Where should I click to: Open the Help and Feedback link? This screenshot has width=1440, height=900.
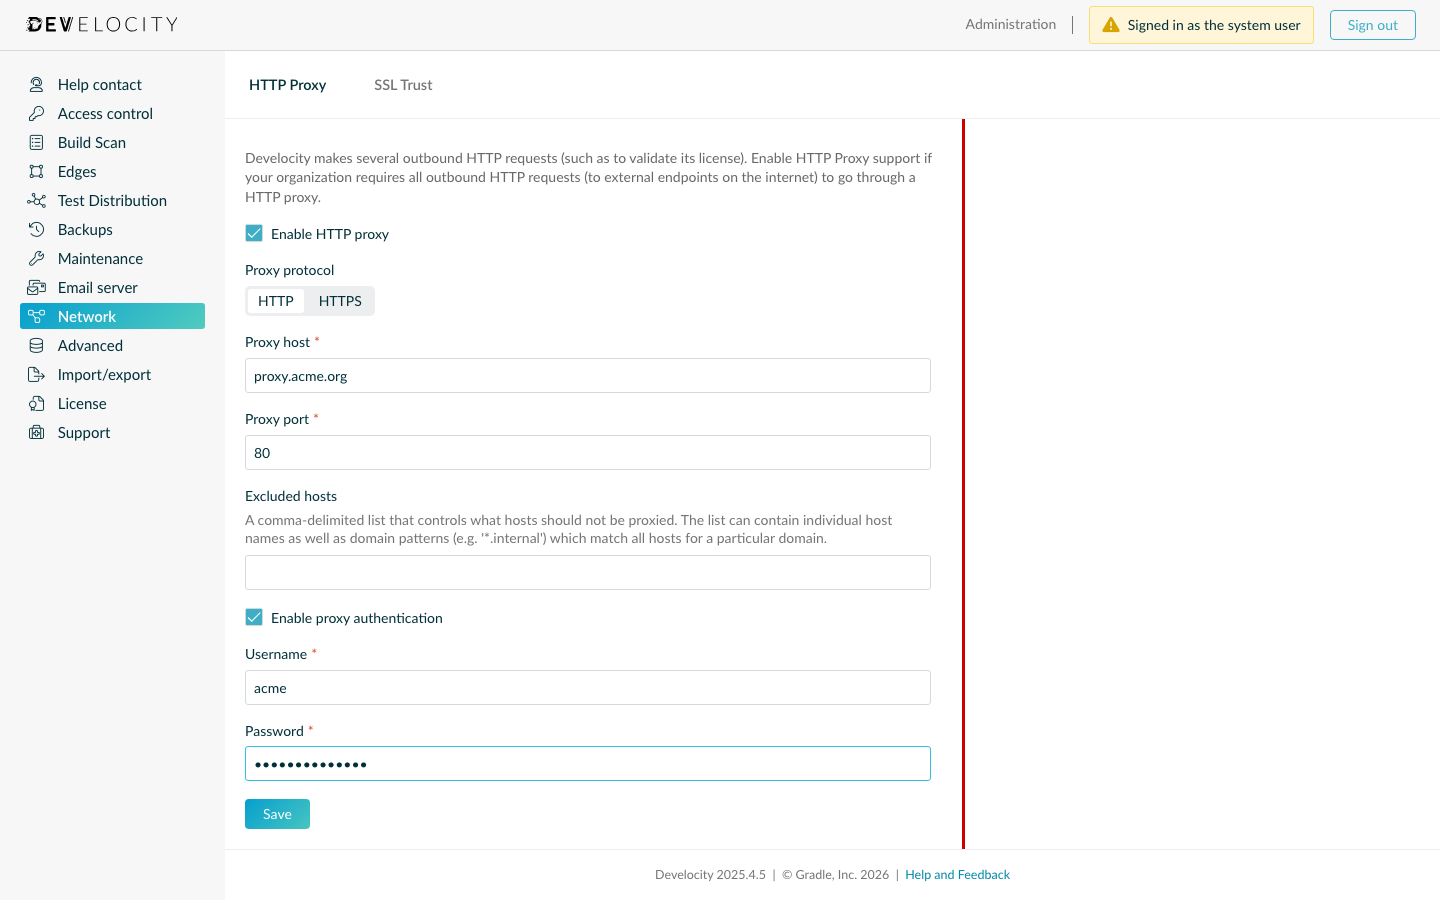[x=957, y=874]
